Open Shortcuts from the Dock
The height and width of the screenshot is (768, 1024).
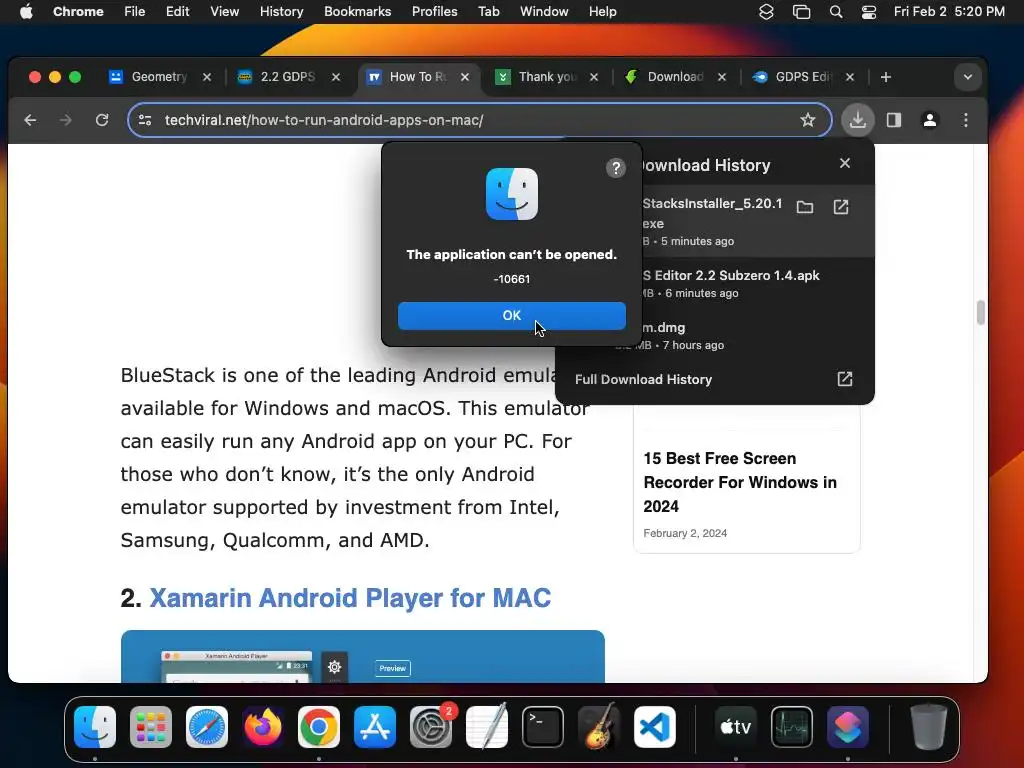click(848, 727)
